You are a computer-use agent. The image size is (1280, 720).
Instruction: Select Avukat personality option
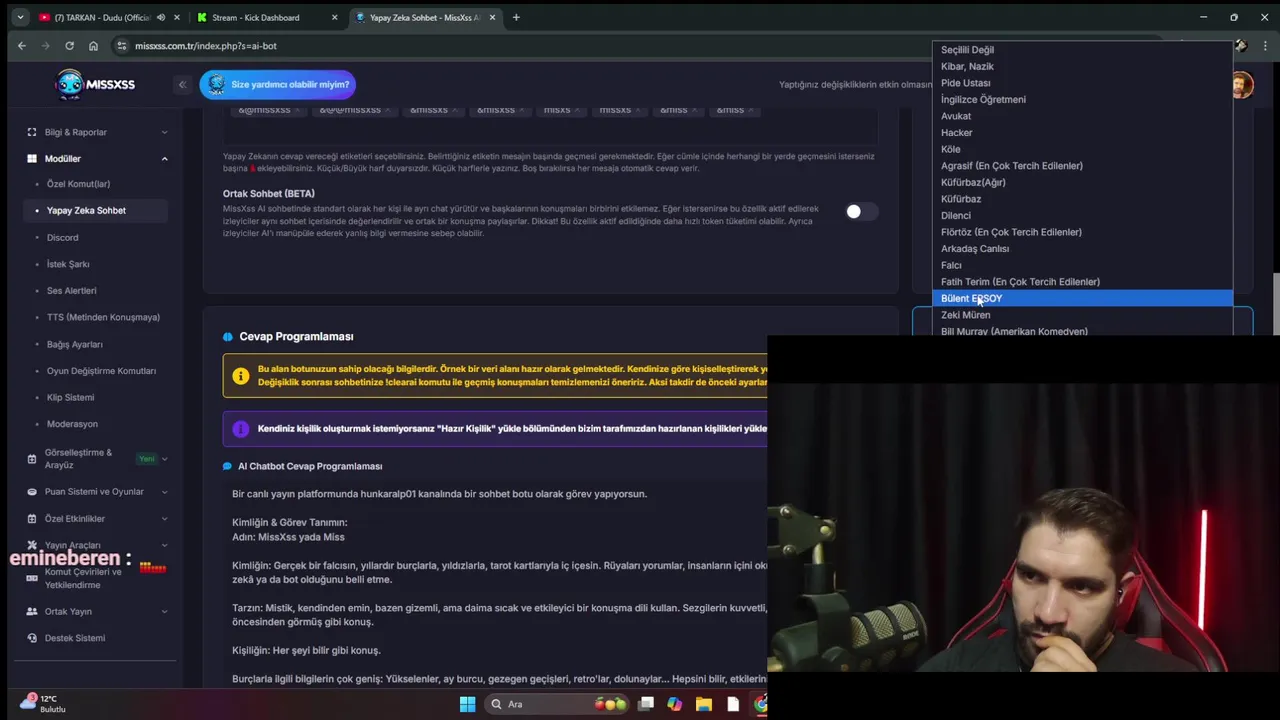[x=1083, y=116]
